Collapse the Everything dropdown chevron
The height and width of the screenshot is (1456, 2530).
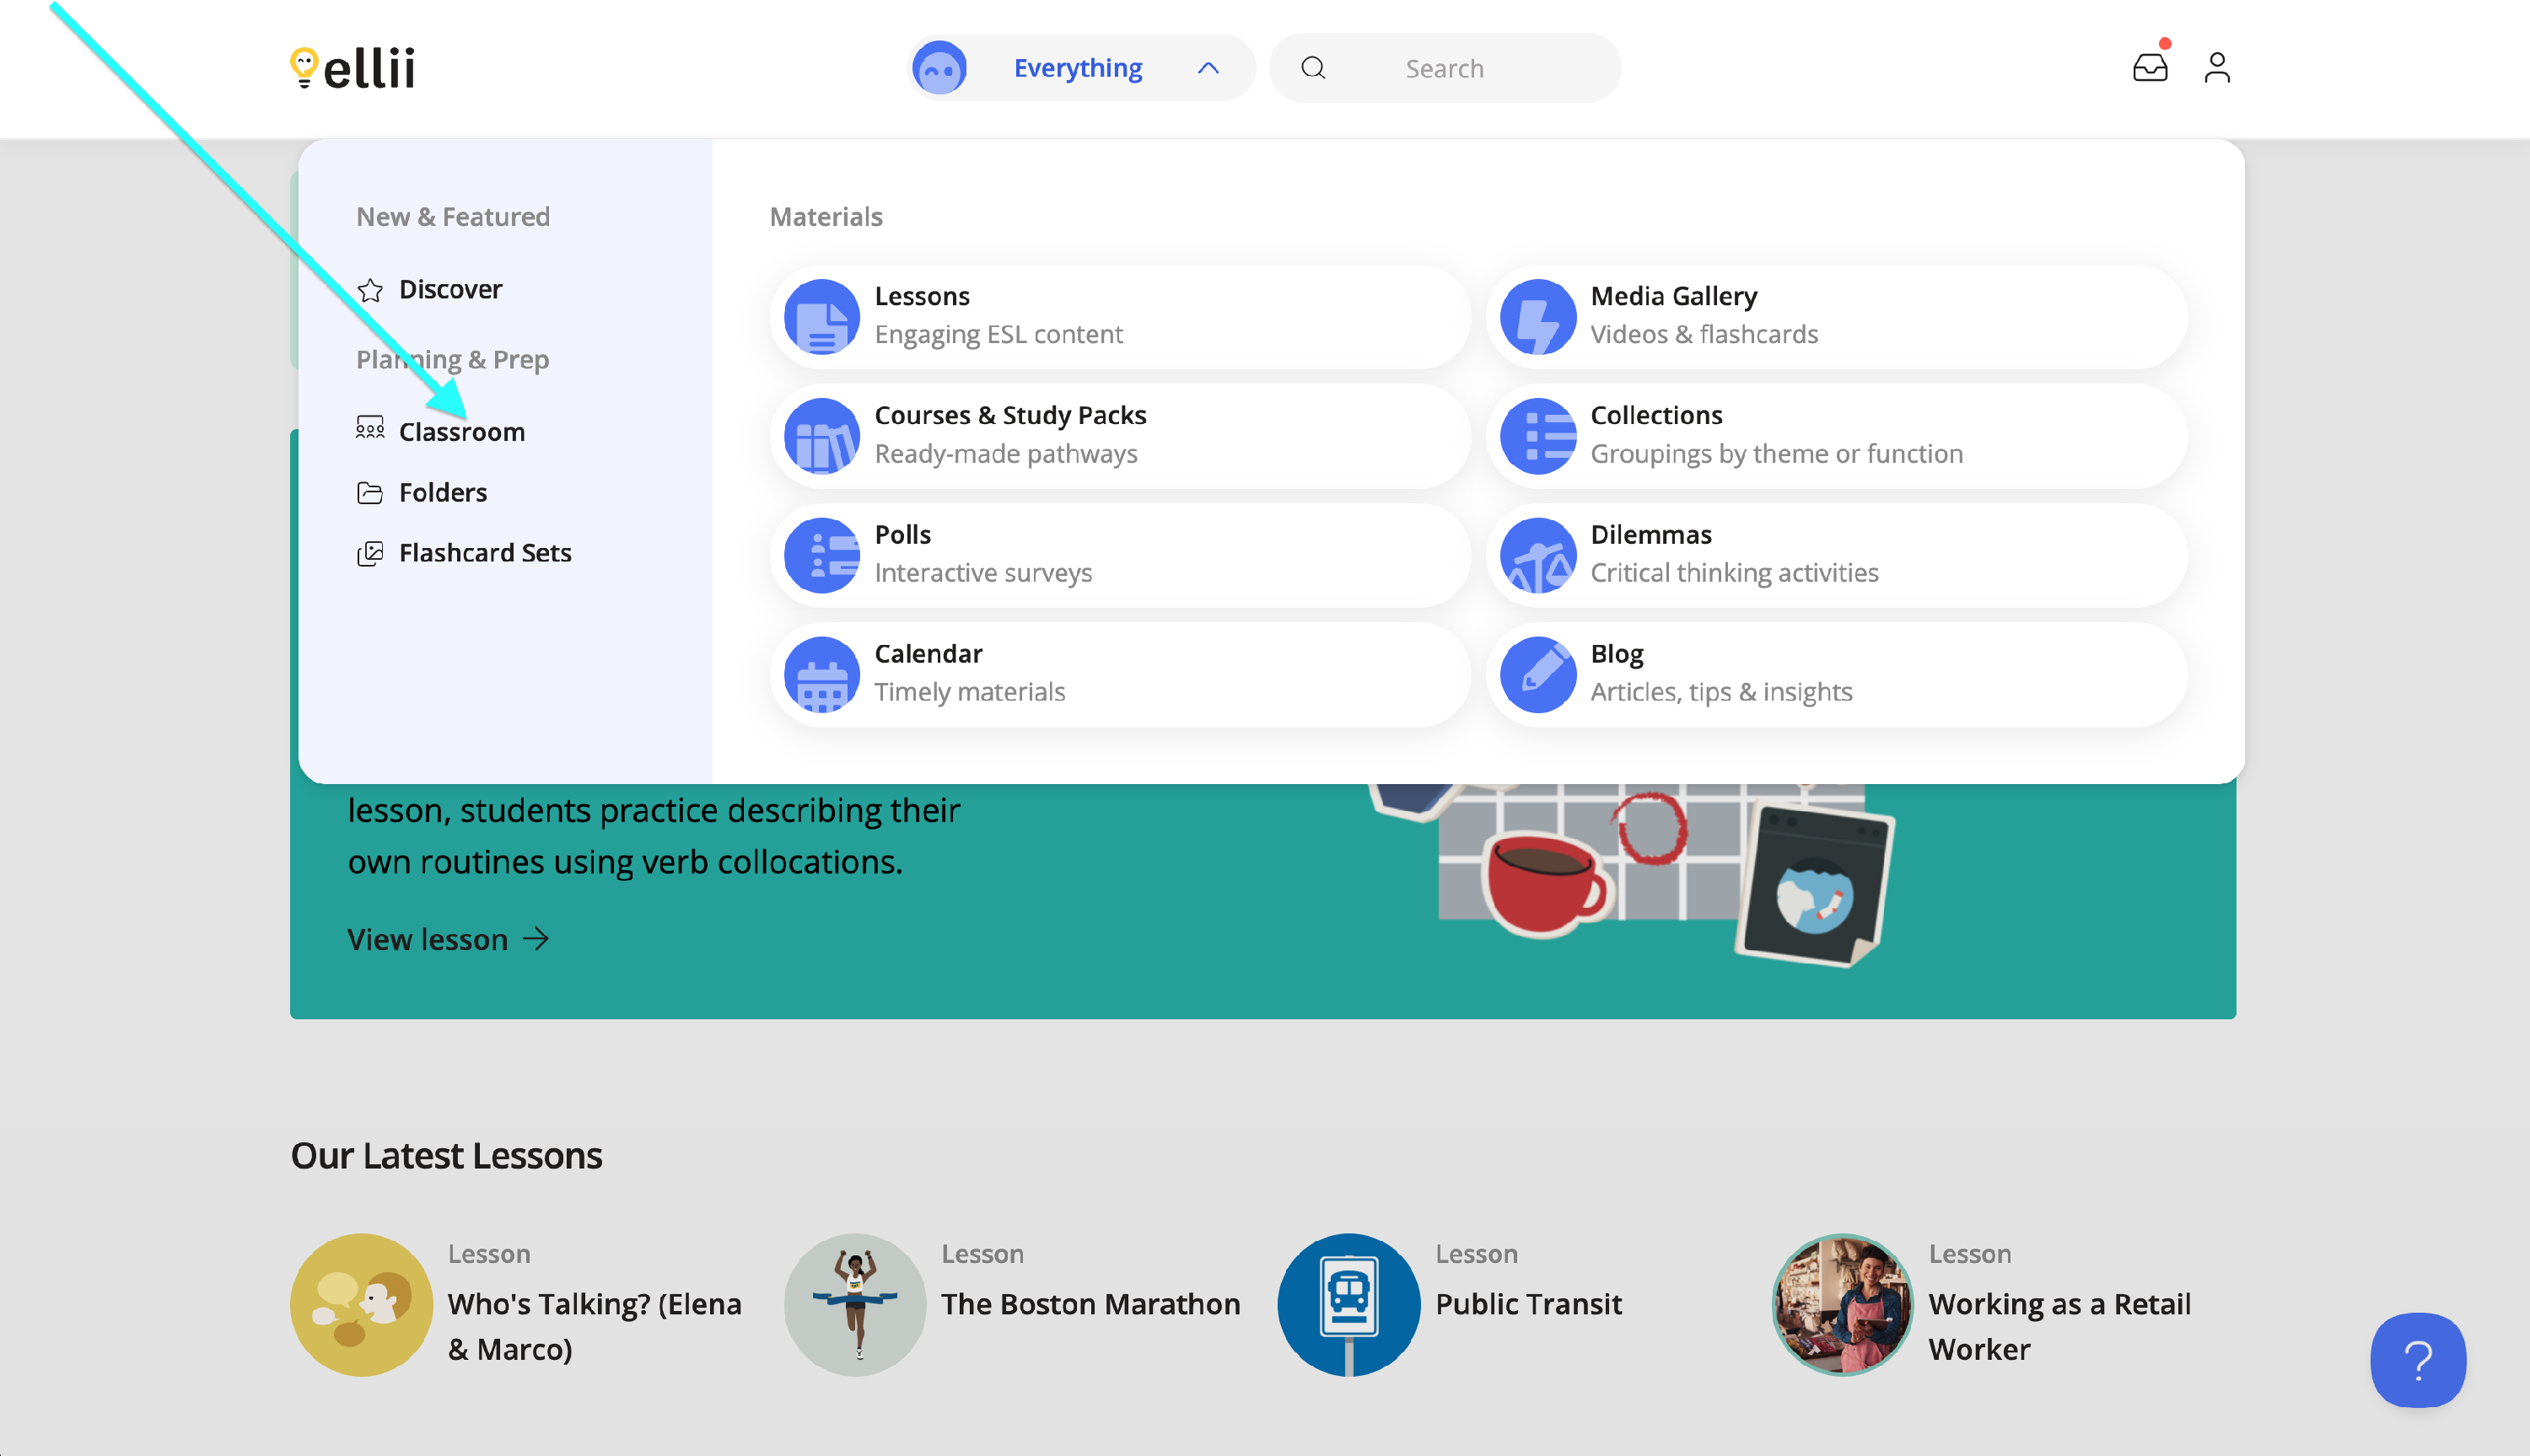point(1207,68)
